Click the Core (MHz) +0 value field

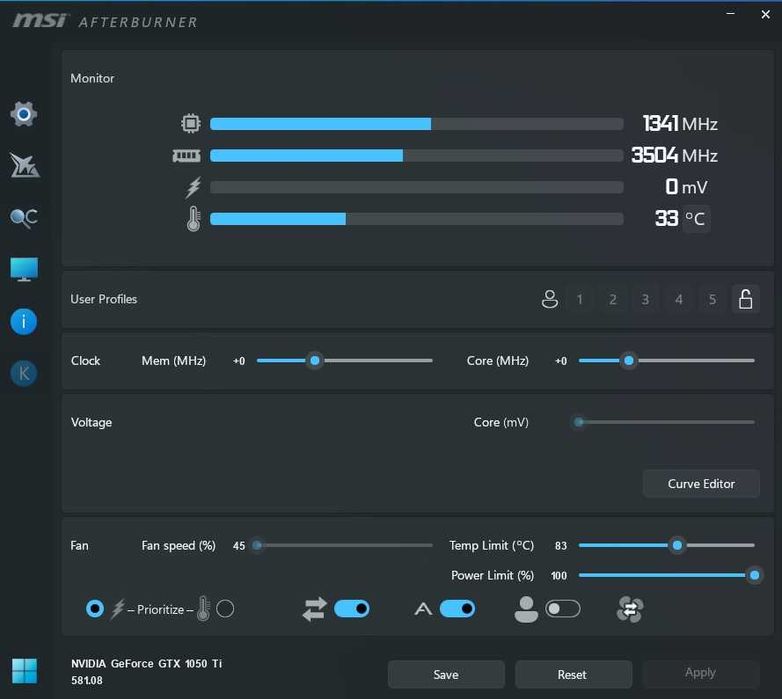click(561, 361)
